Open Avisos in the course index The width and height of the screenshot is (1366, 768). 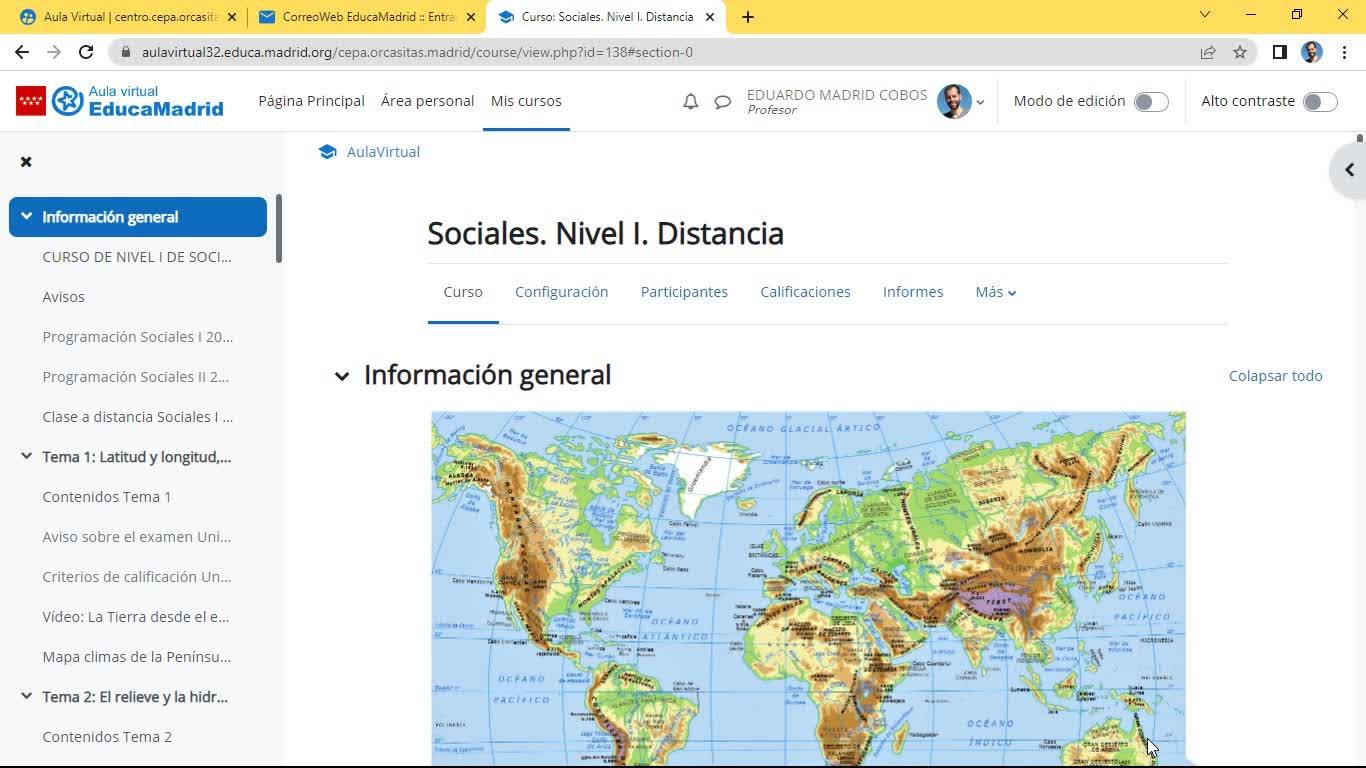click(64, 297)
